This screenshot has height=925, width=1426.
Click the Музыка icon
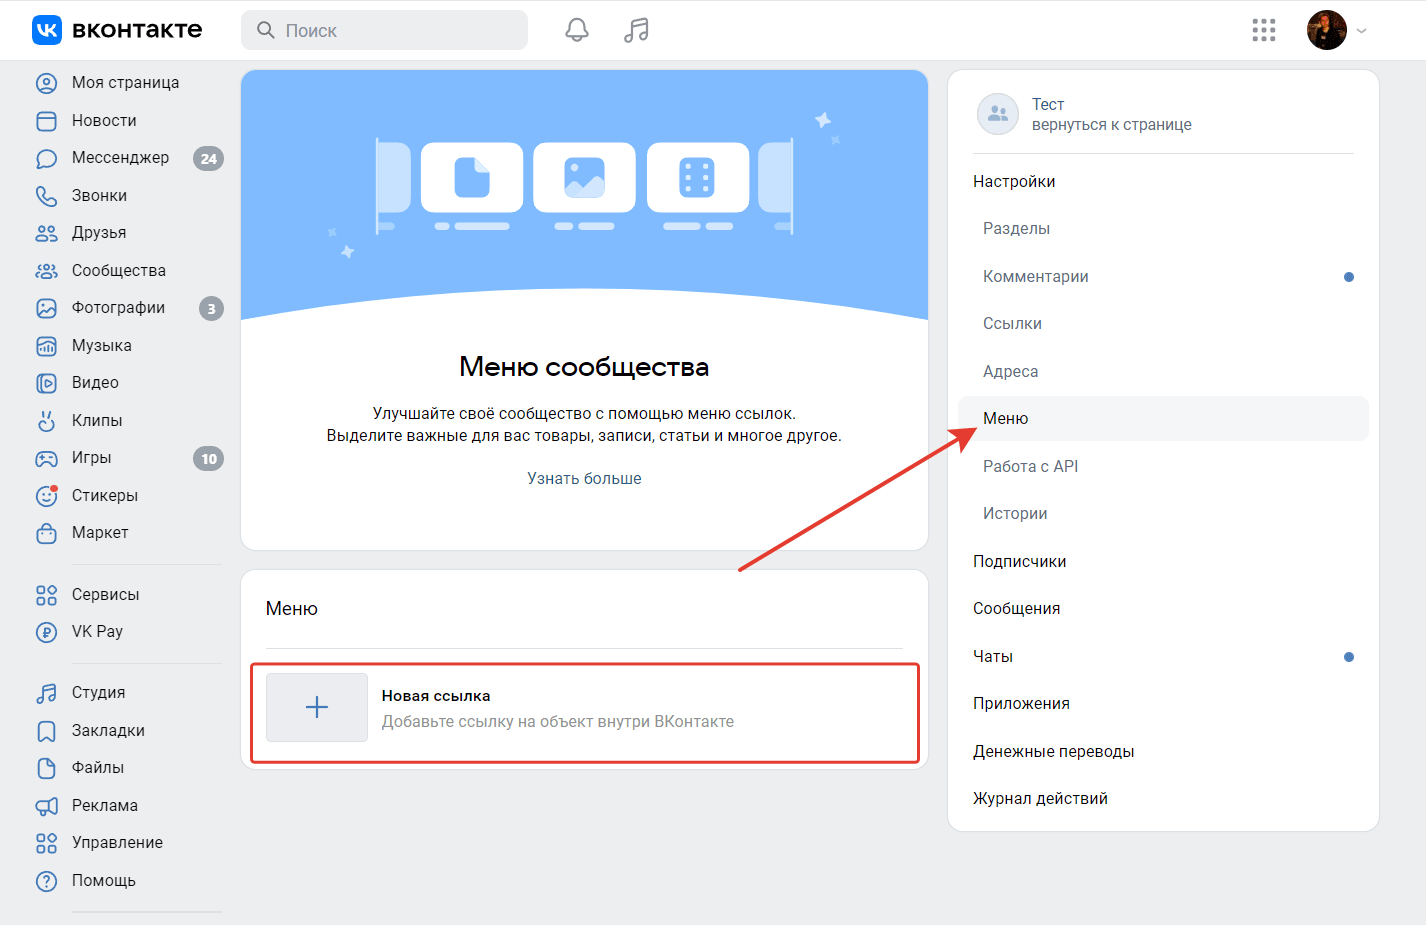tap(47, 346)
